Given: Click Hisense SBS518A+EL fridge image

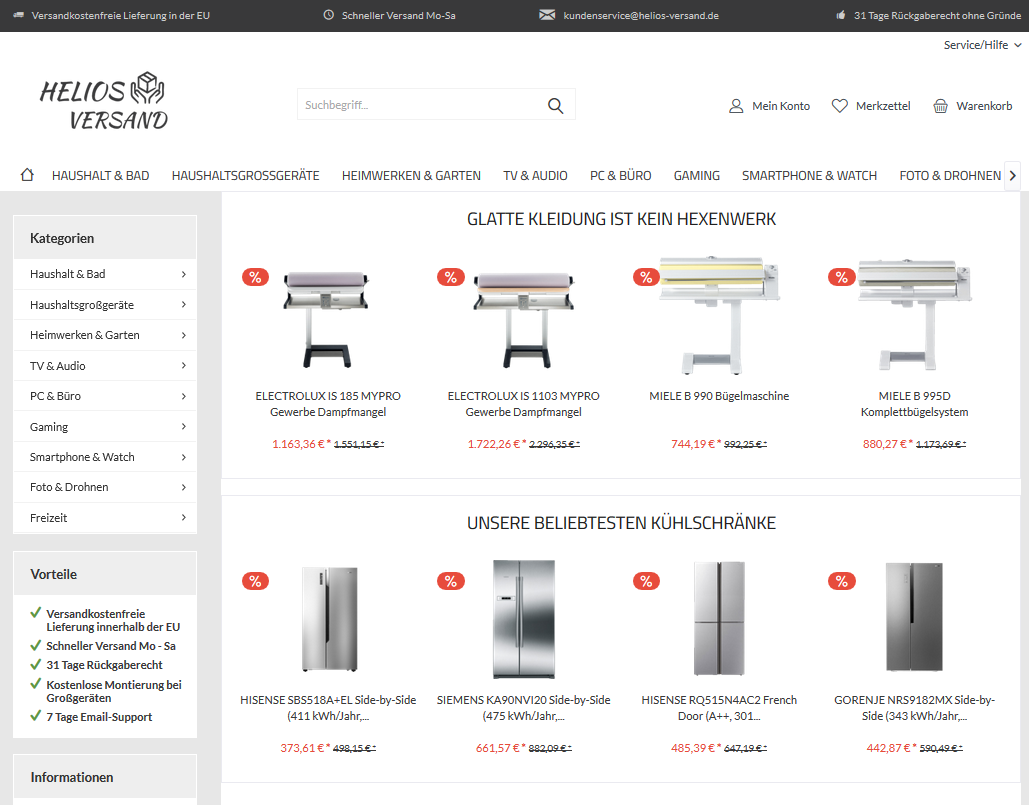Looking at the screenshot, I should 330,619.
